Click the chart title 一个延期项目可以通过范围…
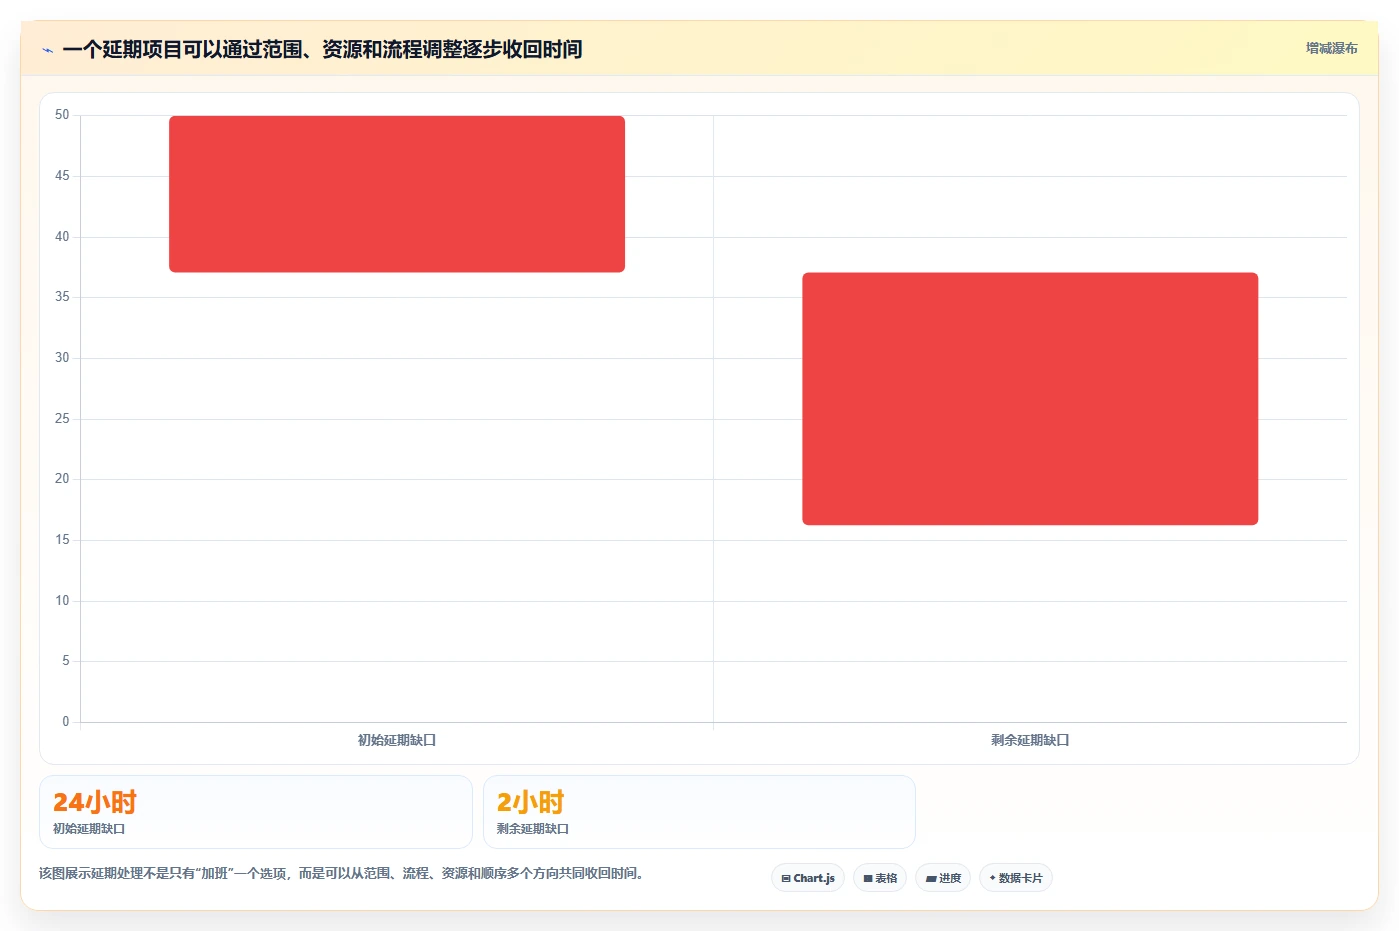 322,49
